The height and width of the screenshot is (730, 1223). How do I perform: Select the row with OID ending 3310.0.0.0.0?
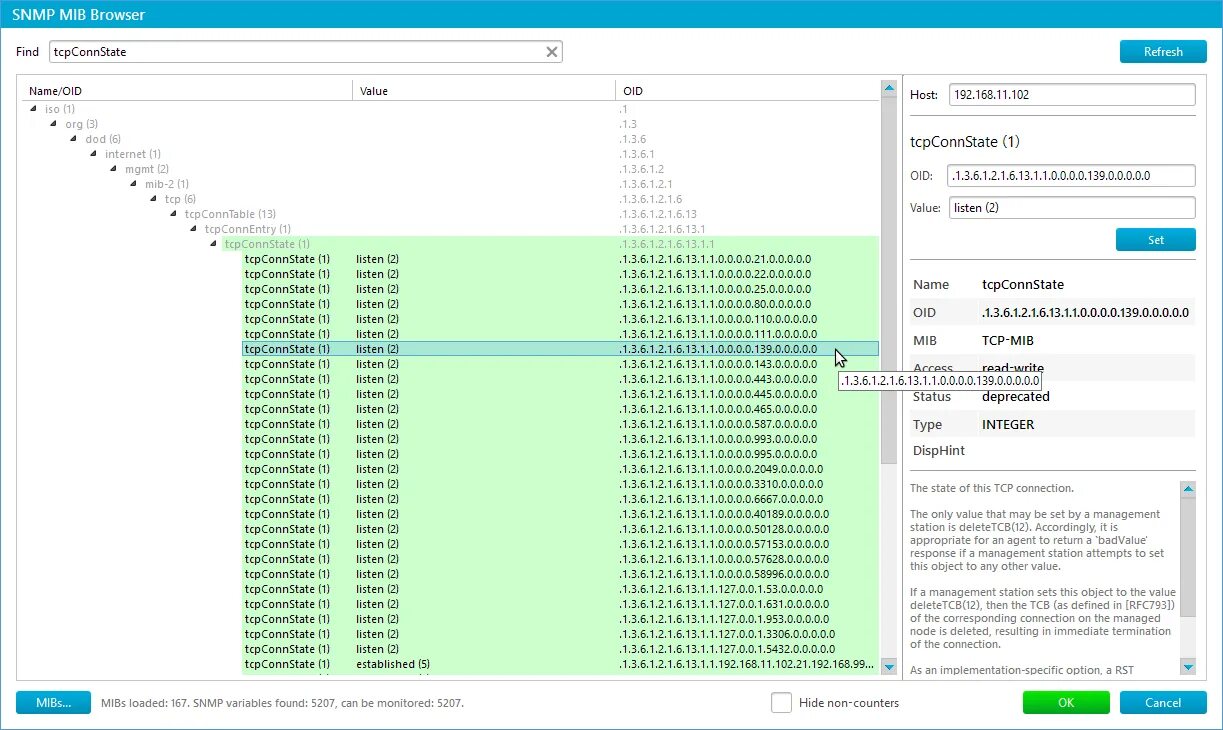pos(560,484)
